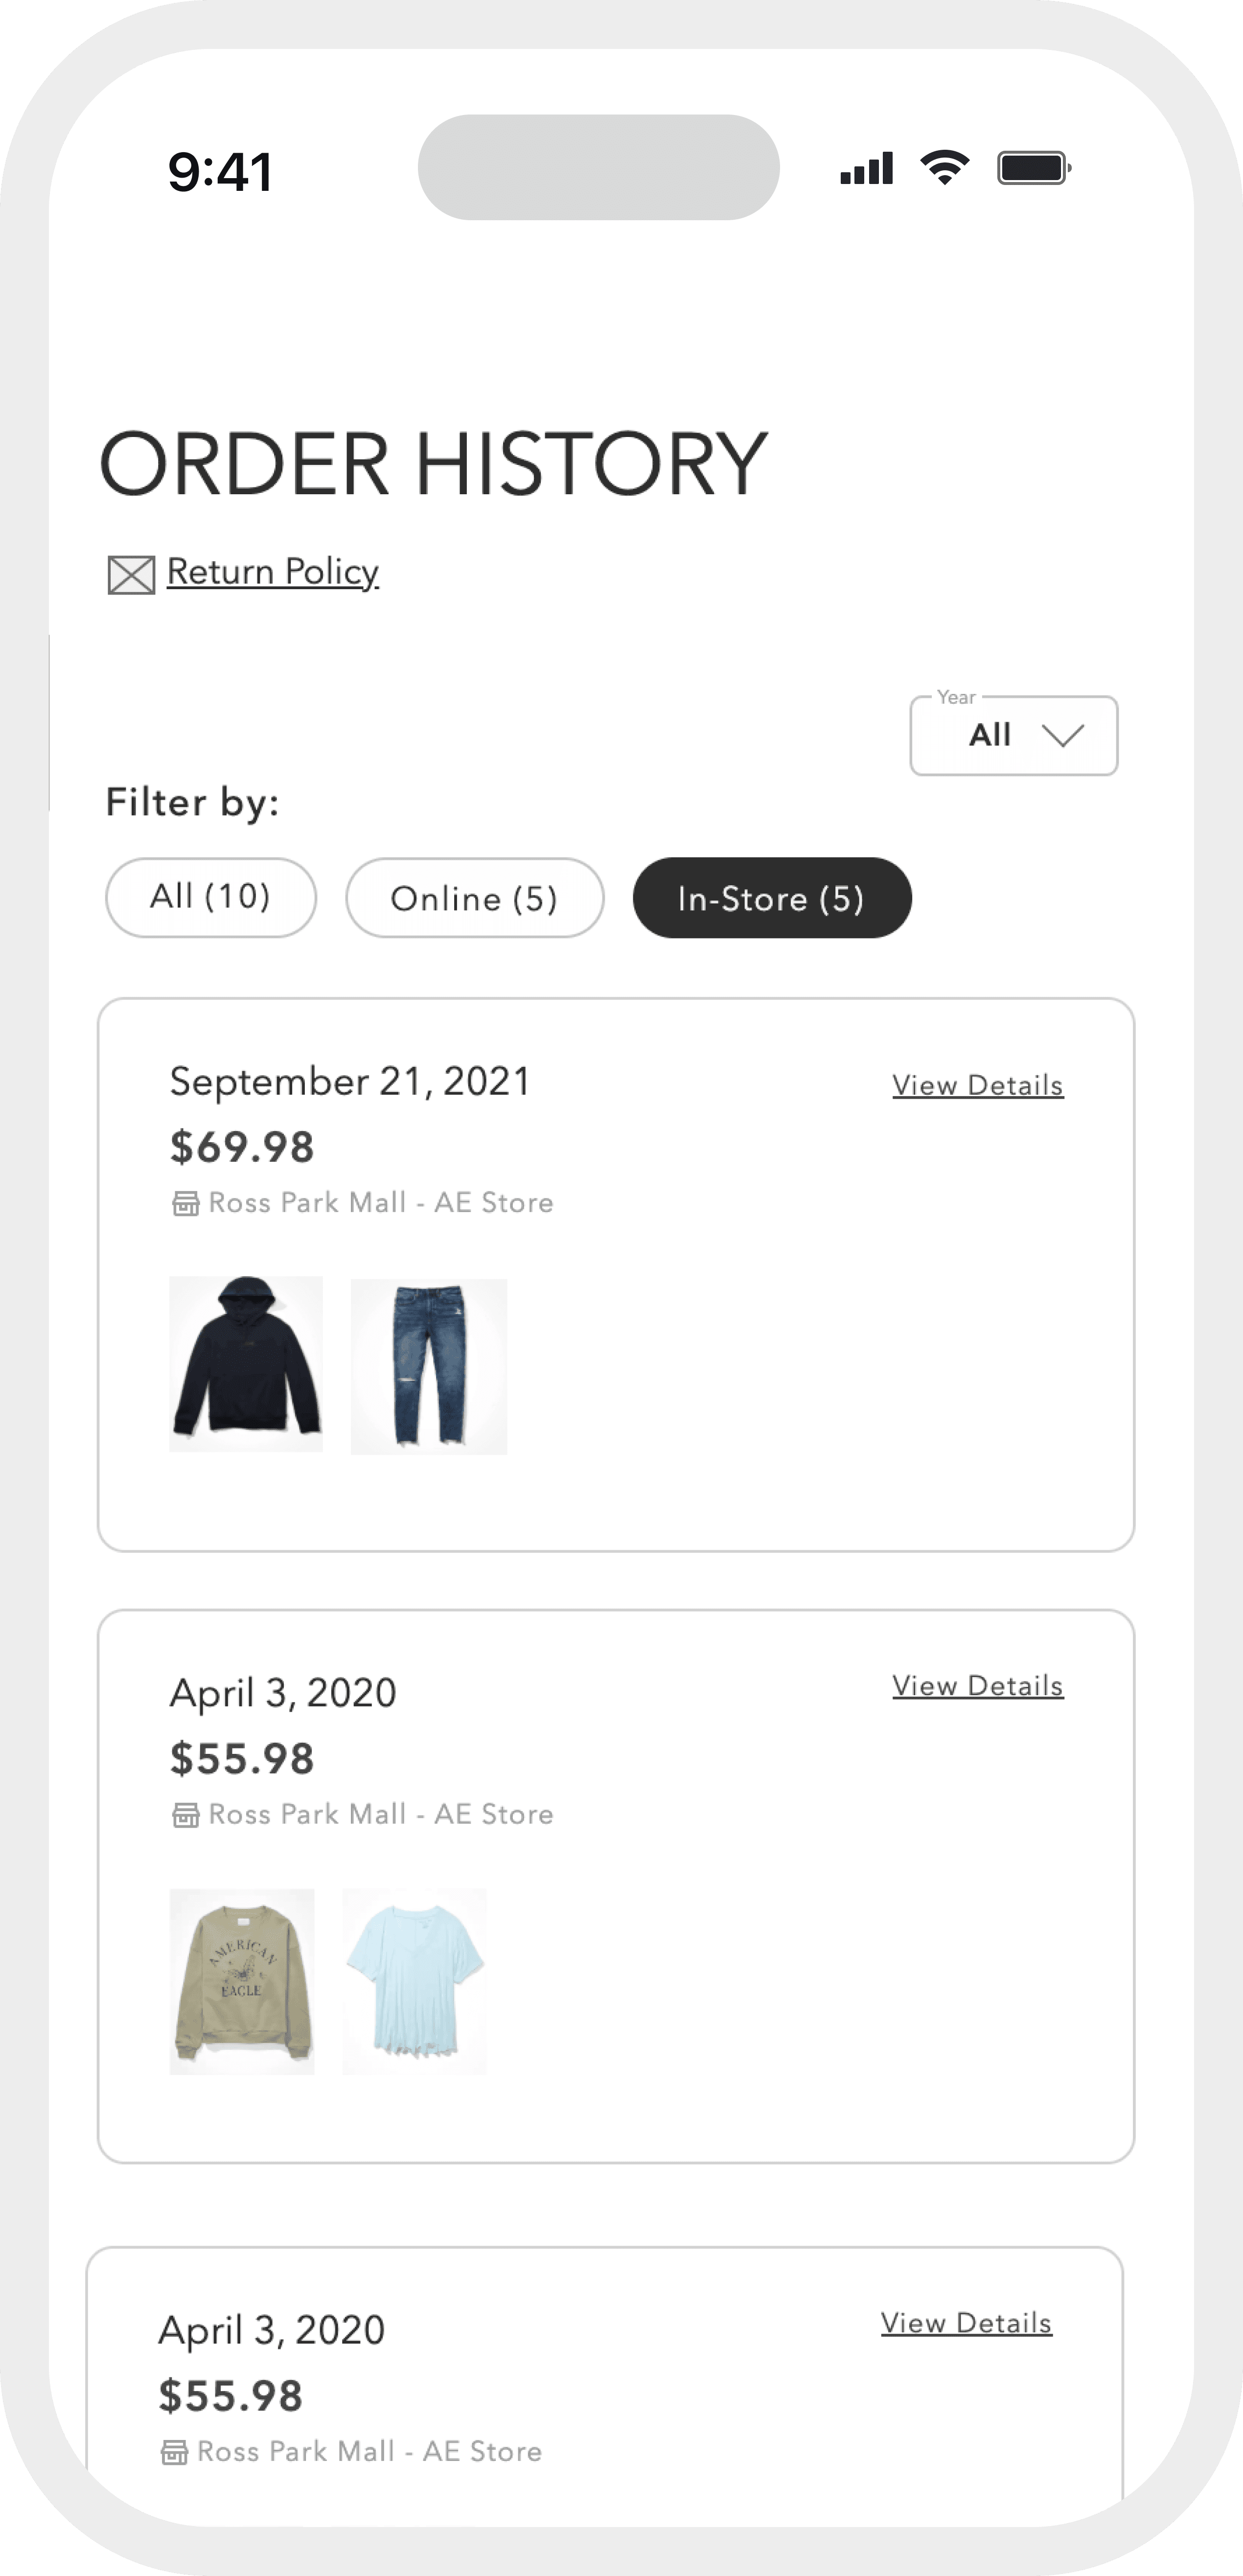Click the Year dropdown chevron arrow
The image size is (1243, 2576).
[1062, 736]
